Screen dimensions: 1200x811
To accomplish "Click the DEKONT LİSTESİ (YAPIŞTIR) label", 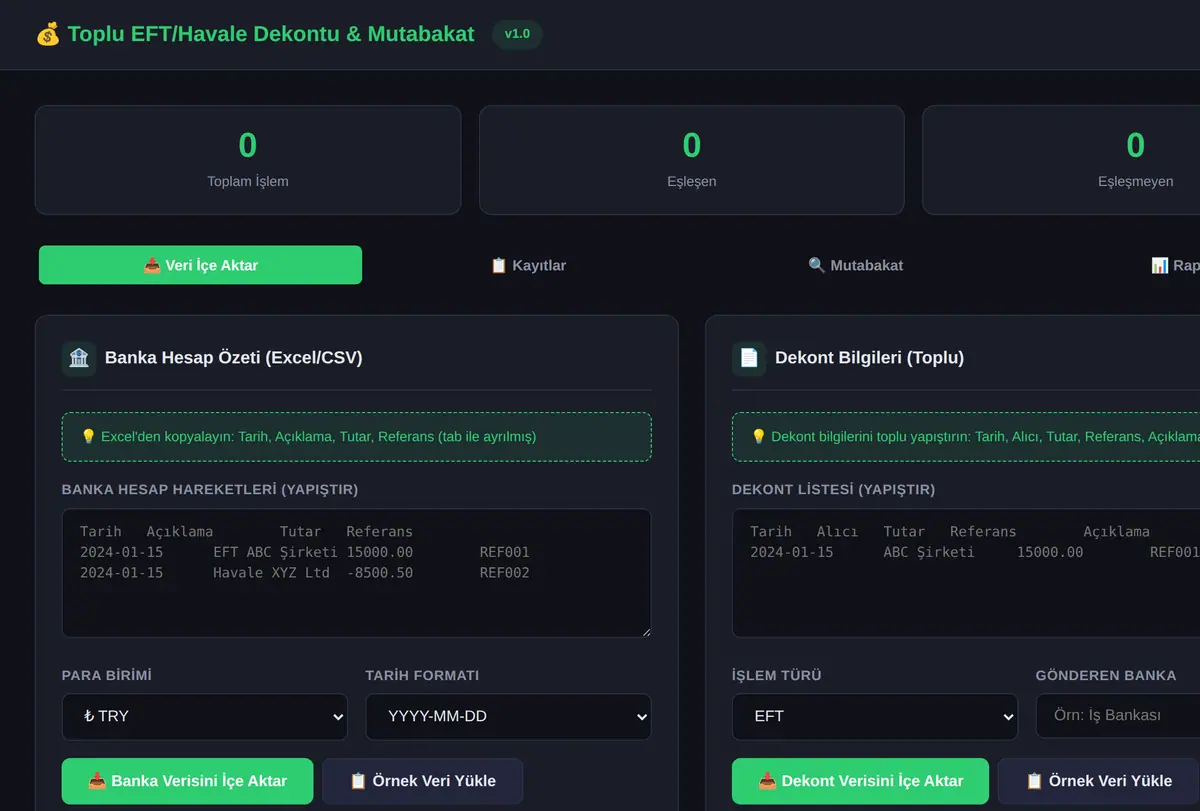I will click(834, 490).
